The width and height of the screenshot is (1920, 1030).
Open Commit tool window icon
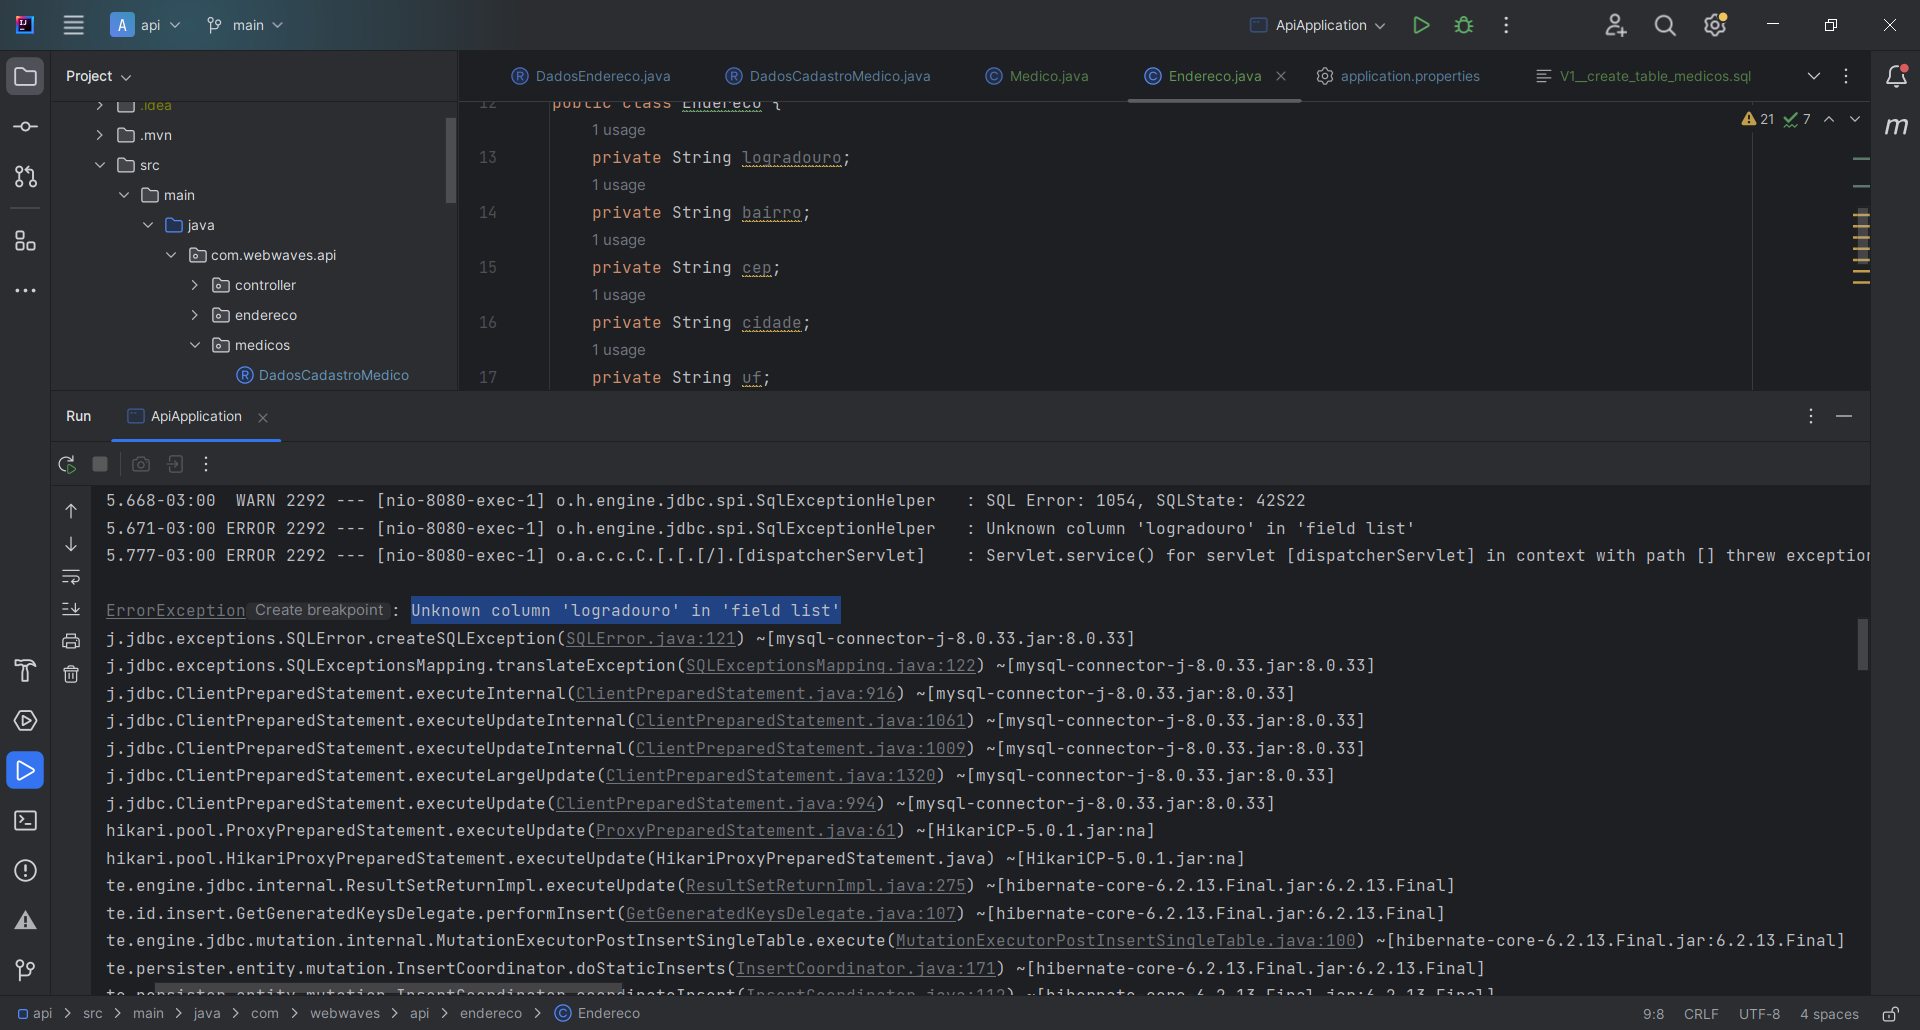[25, 127]
